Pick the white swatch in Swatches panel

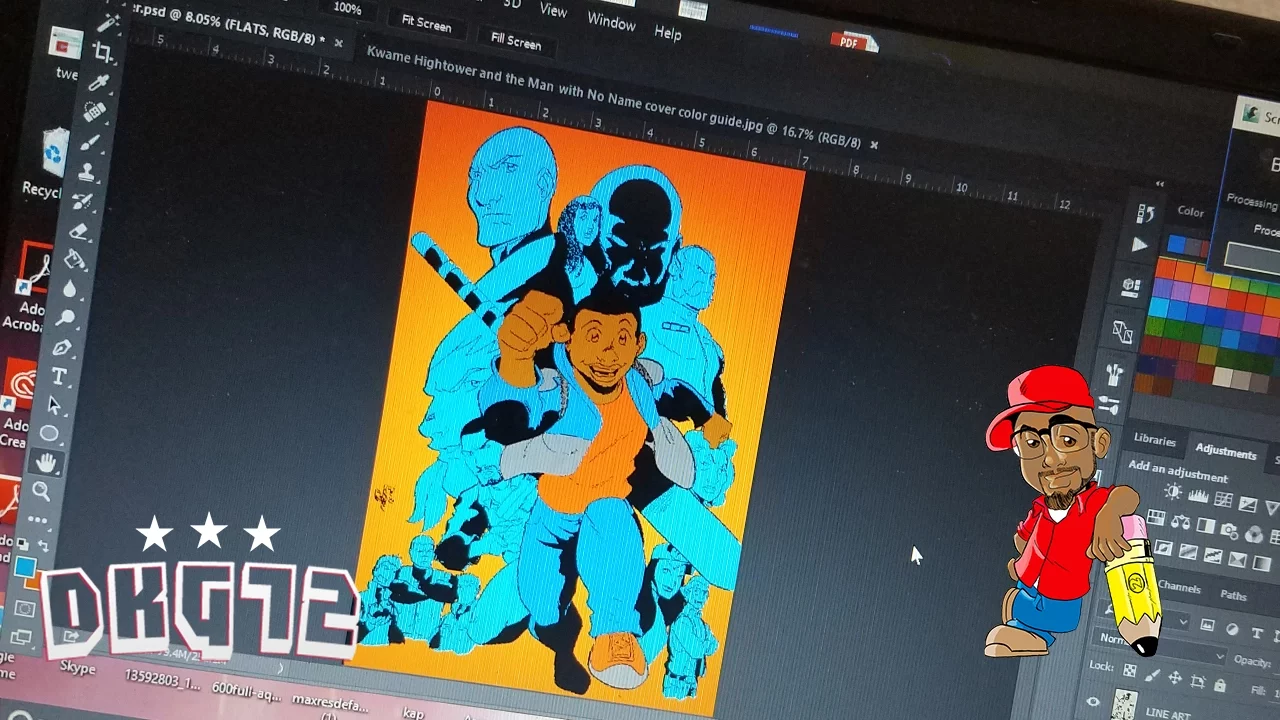pyautogui.click(x=1222, y=377)
